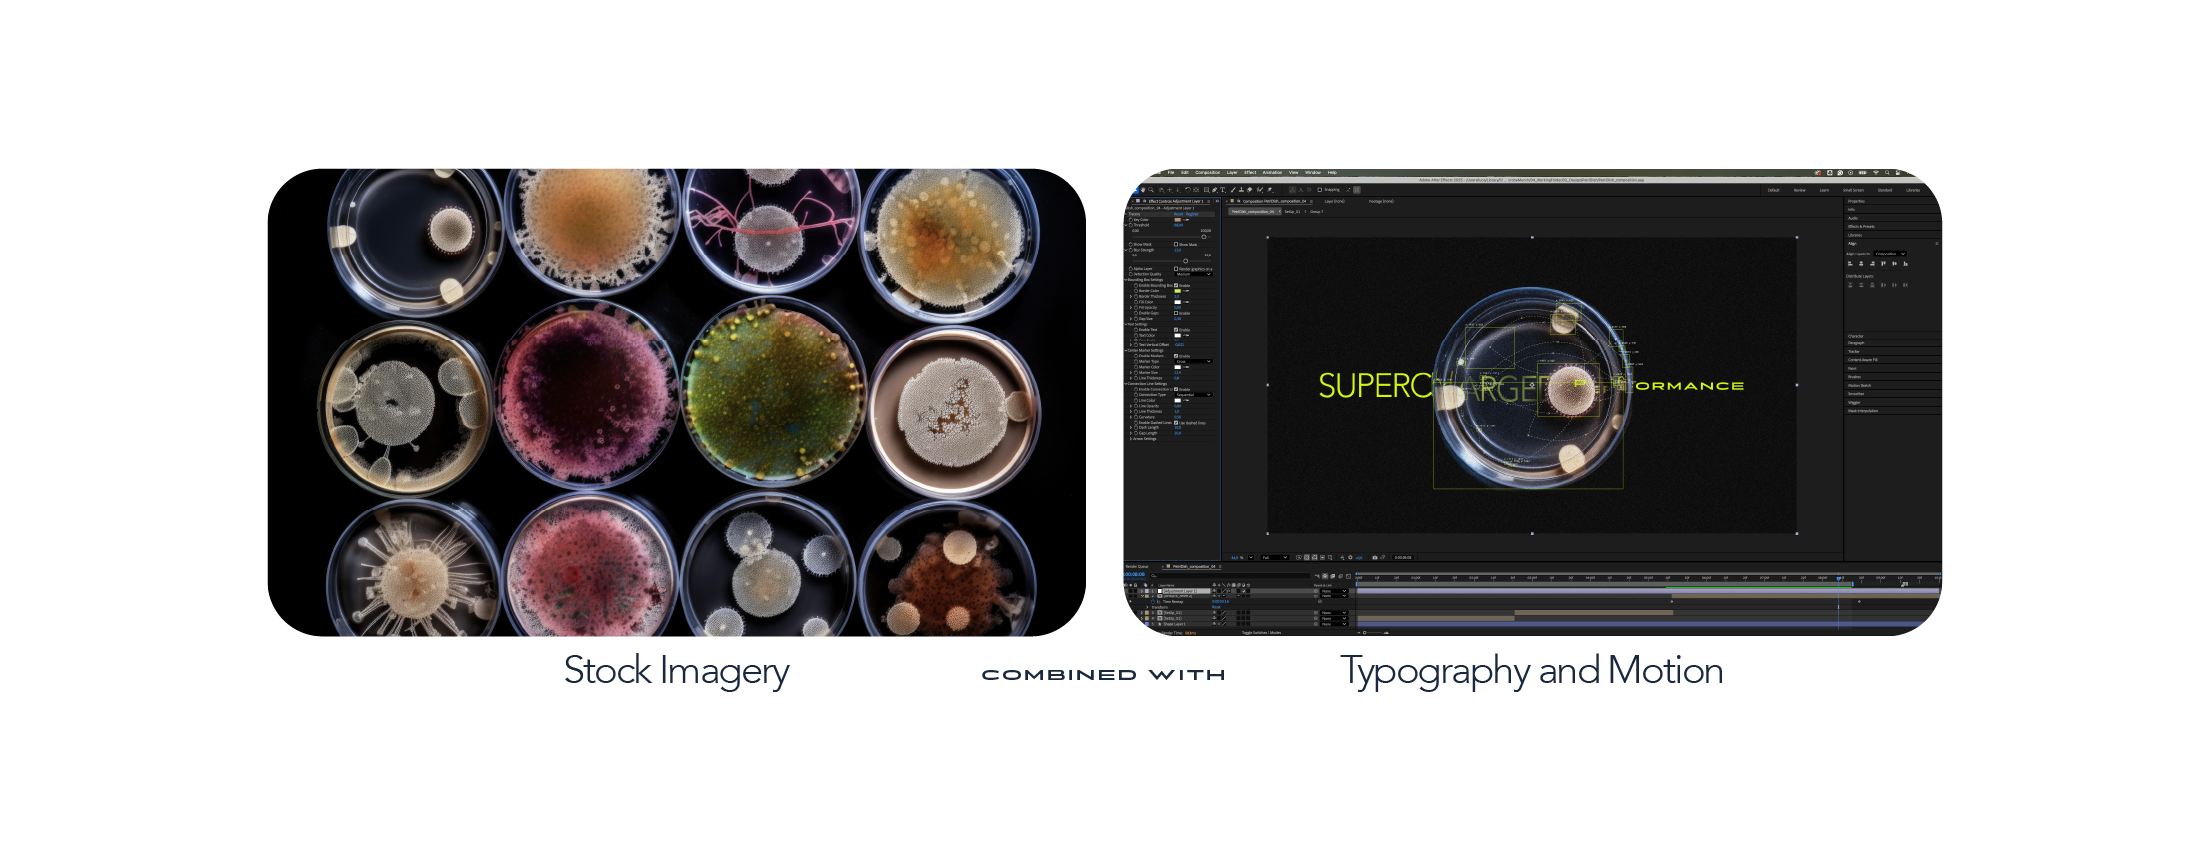Toggle Snapping checkbox in toolbar

point(1320,190)
